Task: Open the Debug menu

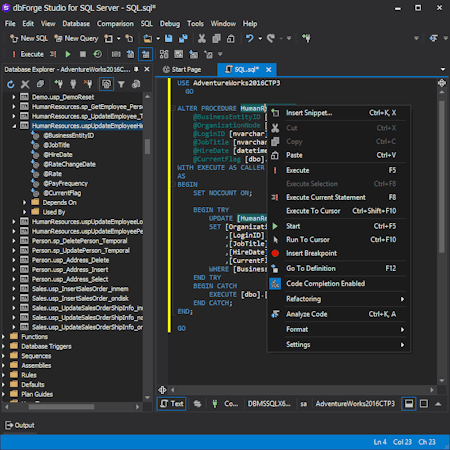Action: 170,24
